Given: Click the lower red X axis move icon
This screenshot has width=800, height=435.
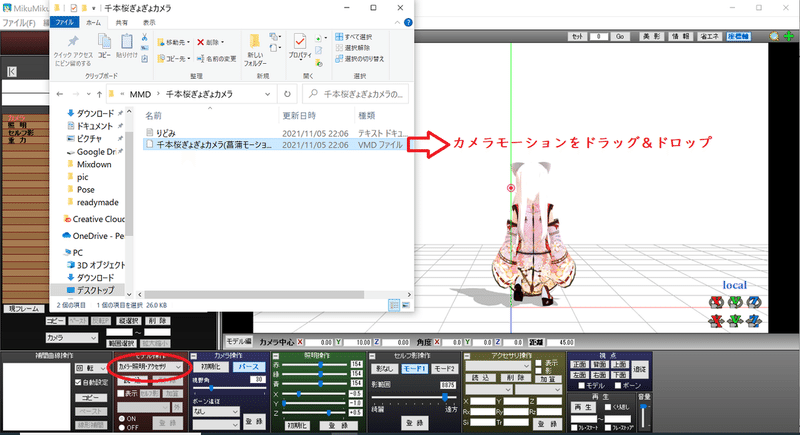Looking at the screenshot, I should tap(716, 321).
